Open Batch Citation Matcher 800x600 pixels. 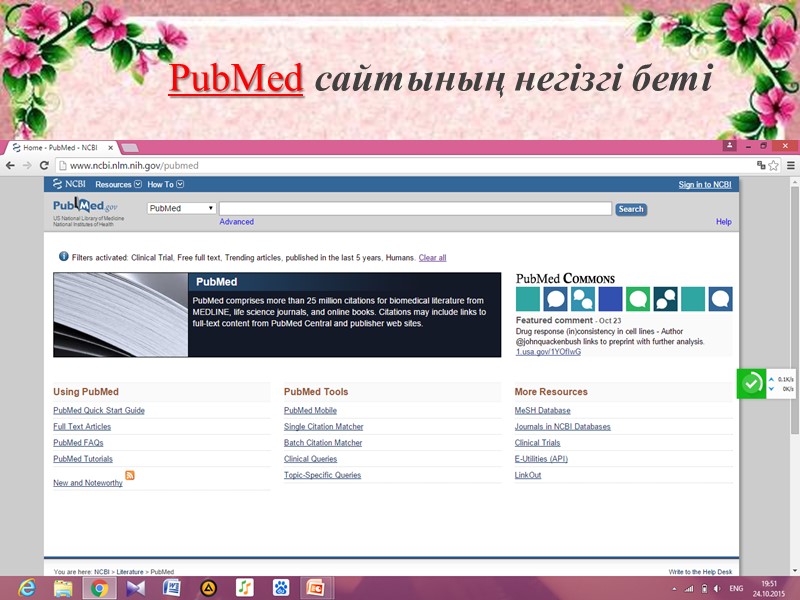[323, 443]
